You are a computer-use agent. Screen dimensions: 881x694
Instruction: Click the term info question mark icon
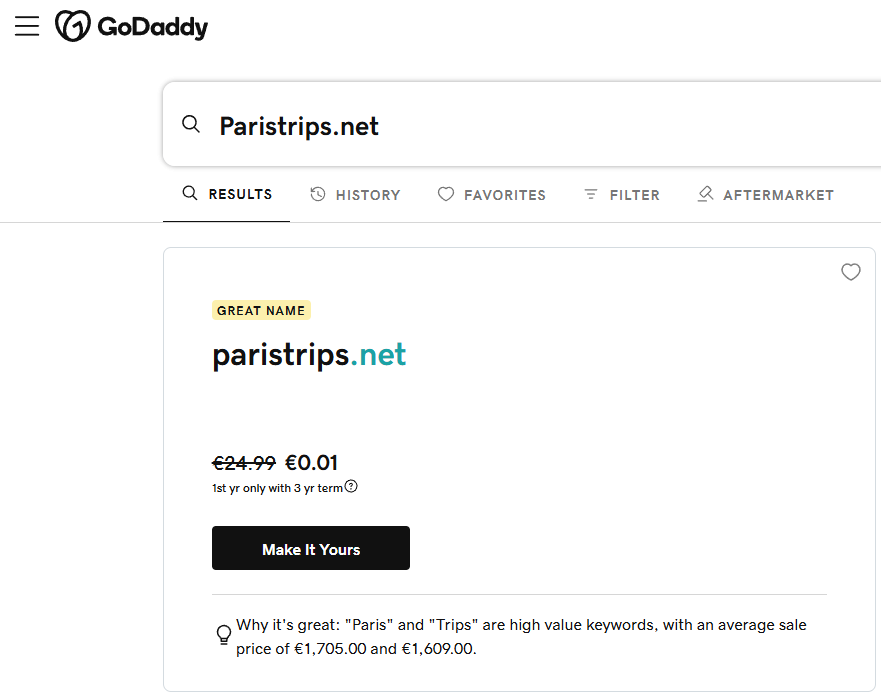pyautogui.click(x=351, y=487)
